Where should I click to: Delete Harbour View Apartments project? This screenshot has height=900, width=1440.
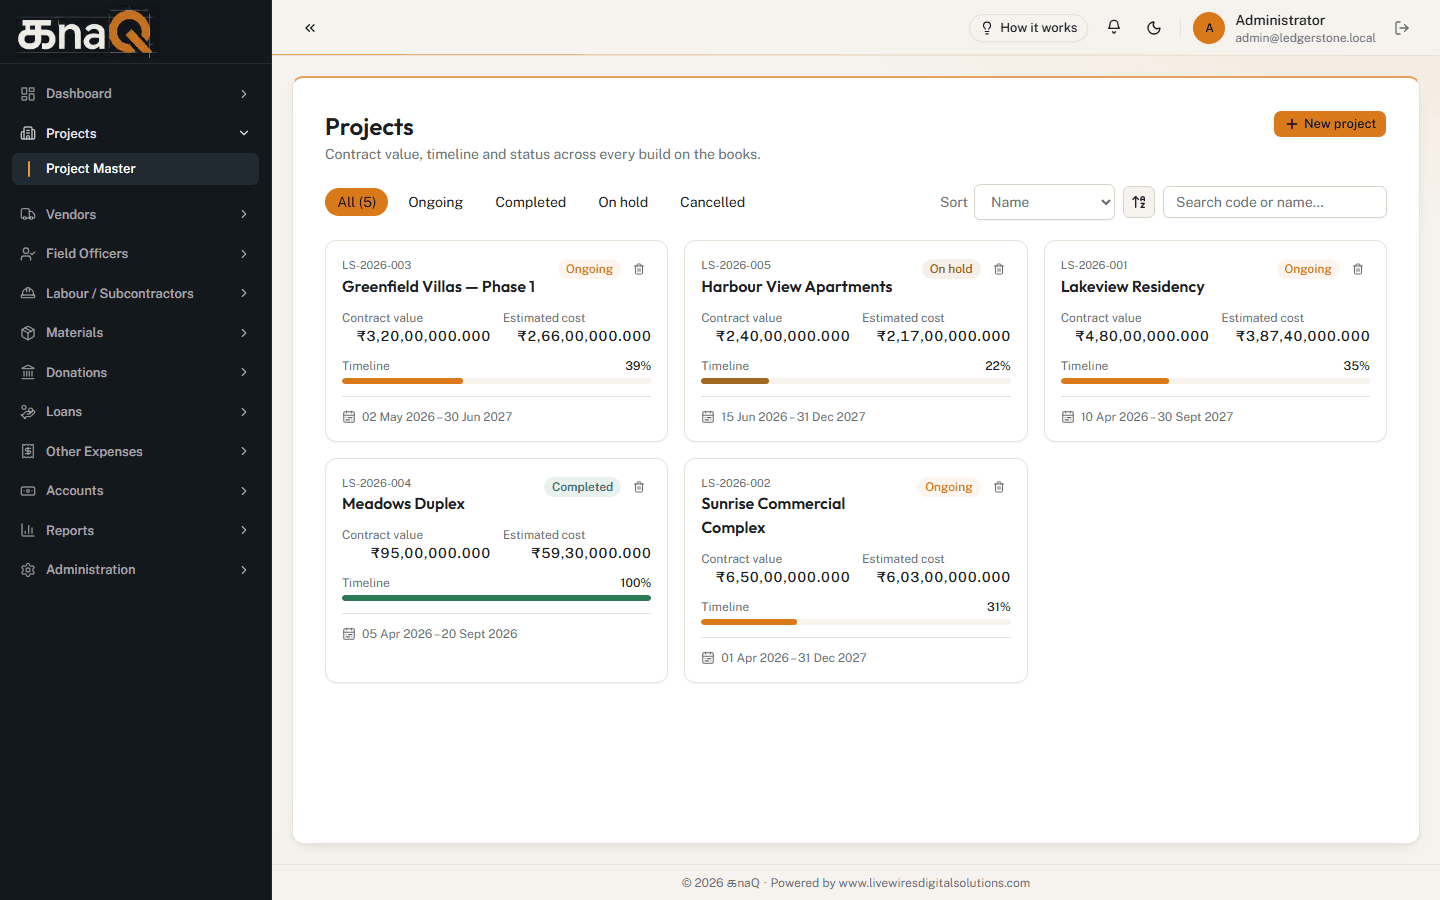point(999,269)
